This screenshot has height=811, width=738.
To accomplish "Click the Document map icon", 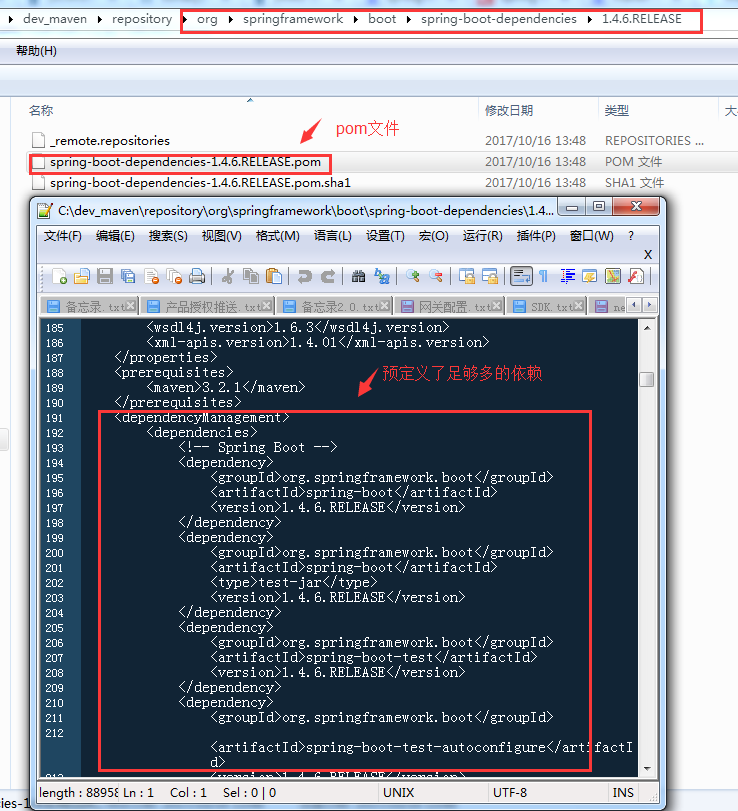I will pos(612,277).
